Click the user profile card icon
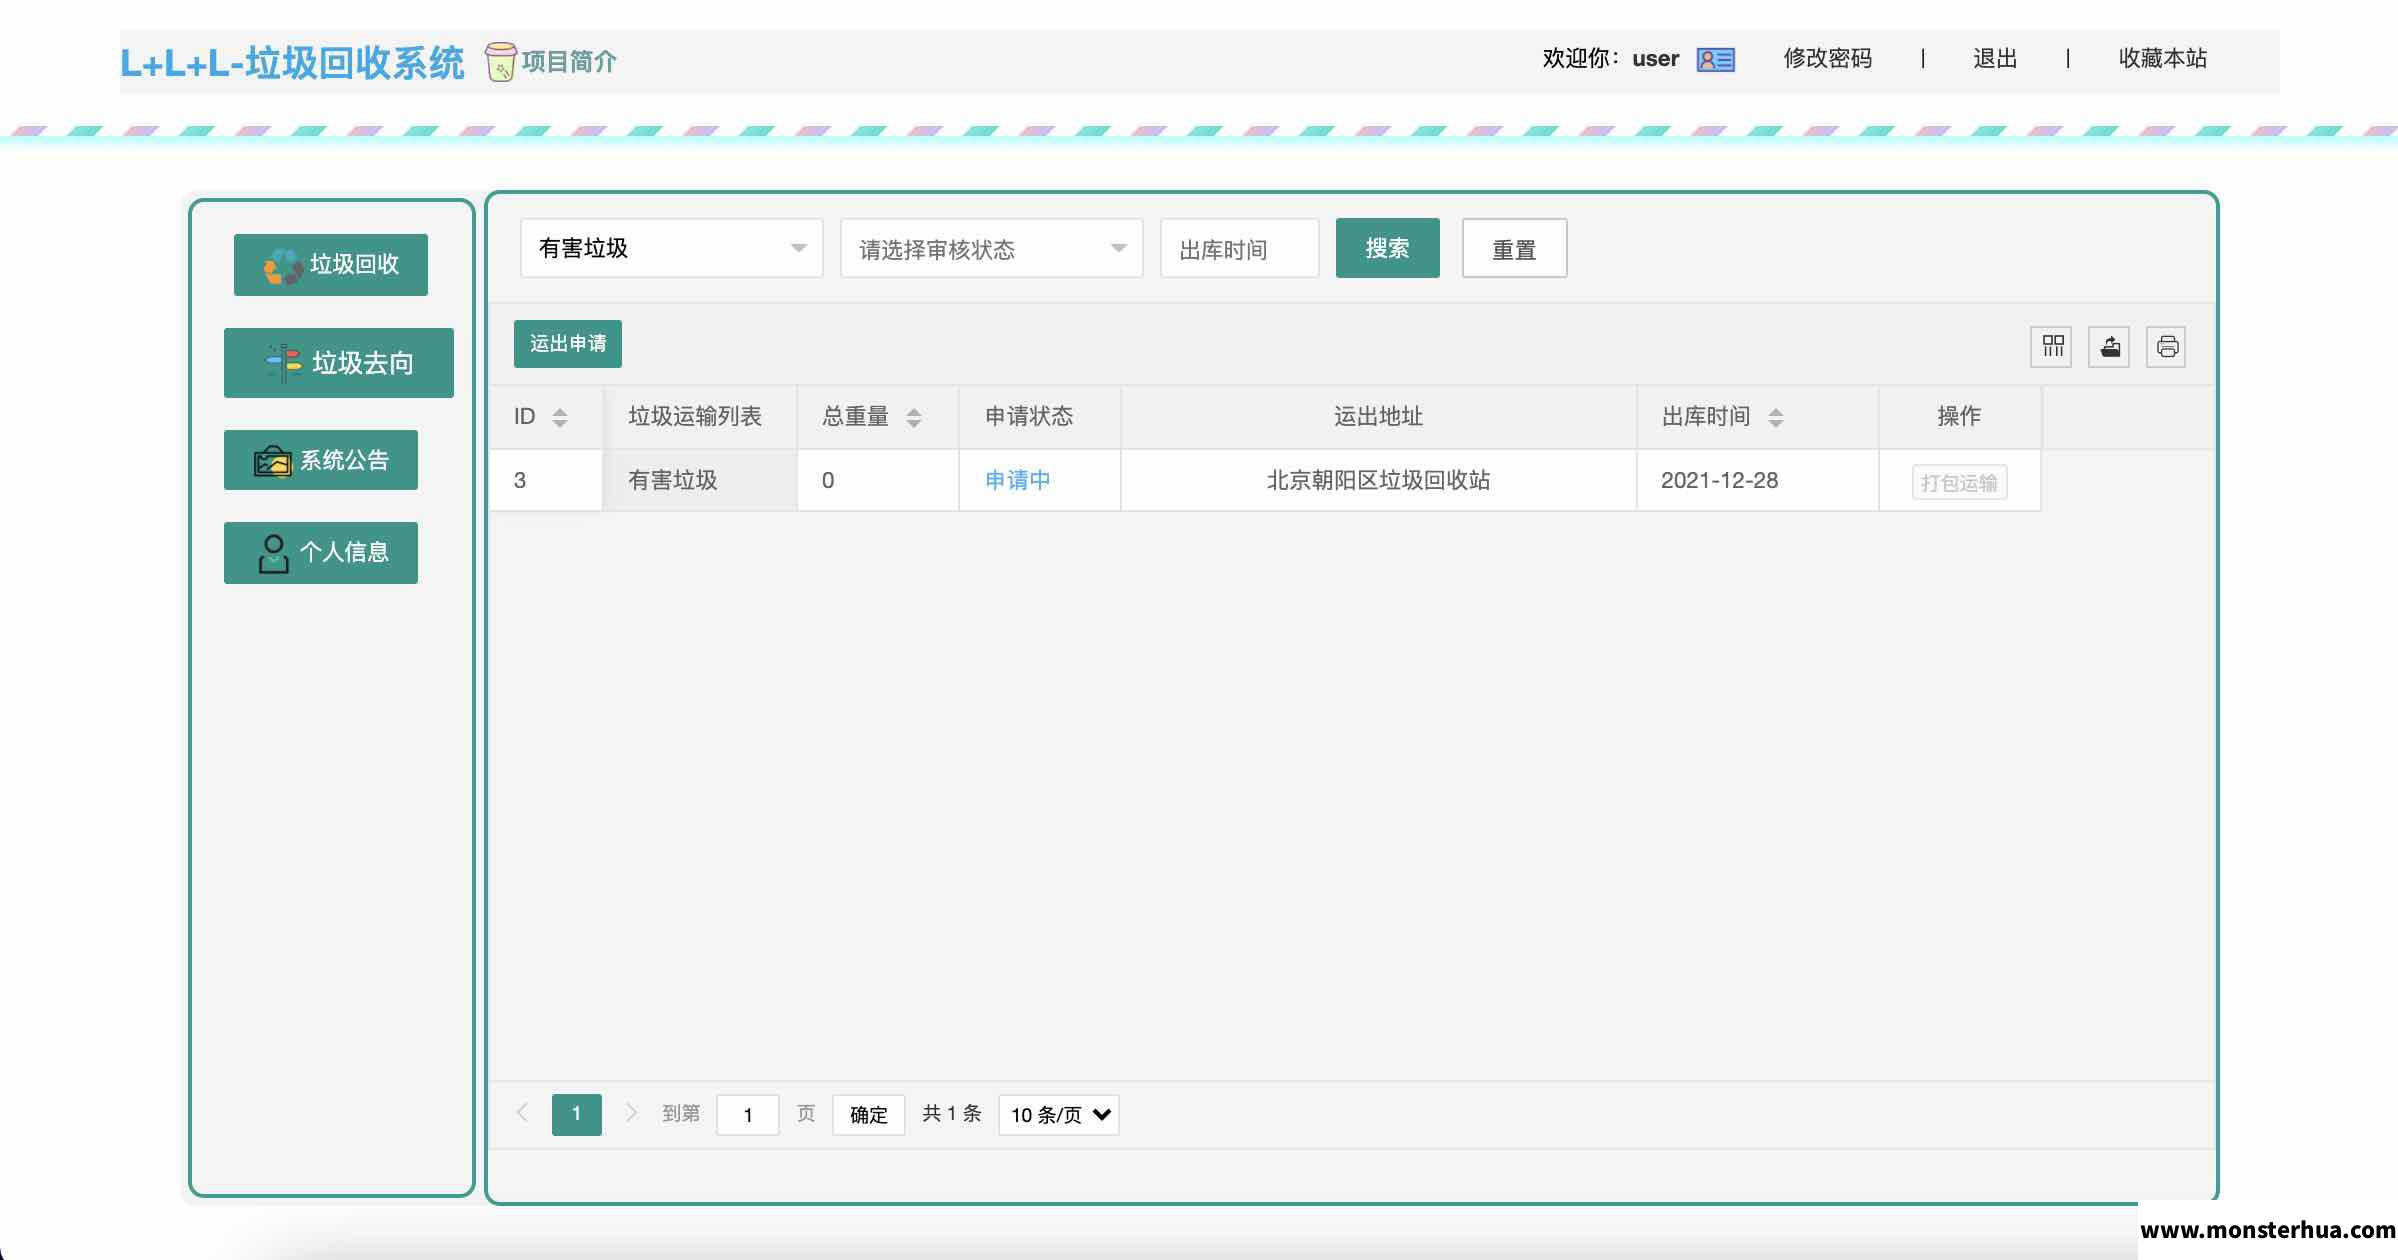The image size is (2398, 1260). point(1716,60)
